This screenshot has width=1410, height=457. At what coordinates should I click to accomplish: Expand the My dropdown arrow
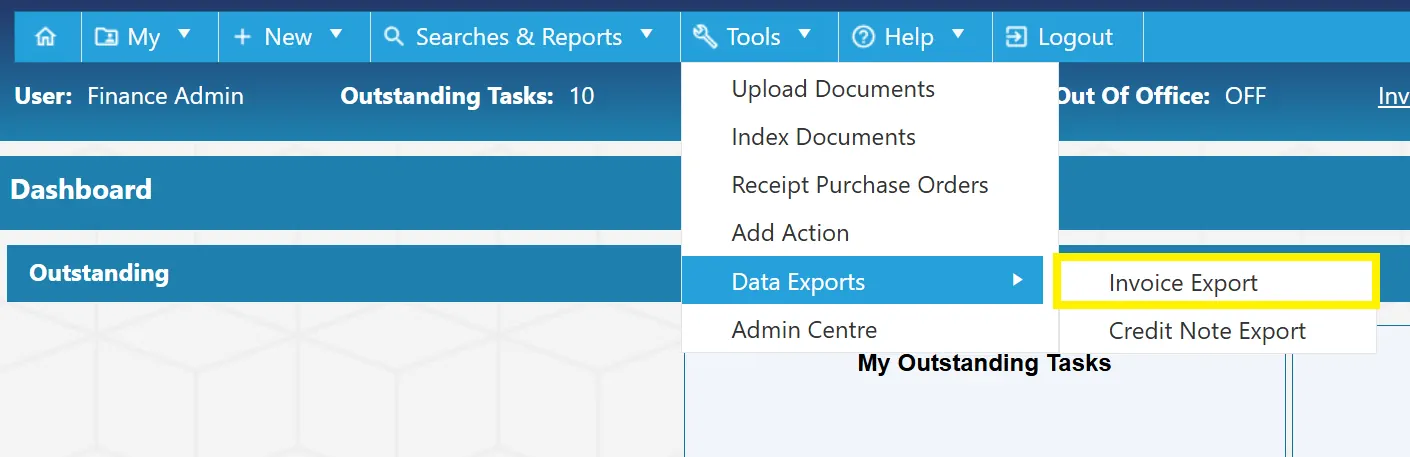[184, 34]
